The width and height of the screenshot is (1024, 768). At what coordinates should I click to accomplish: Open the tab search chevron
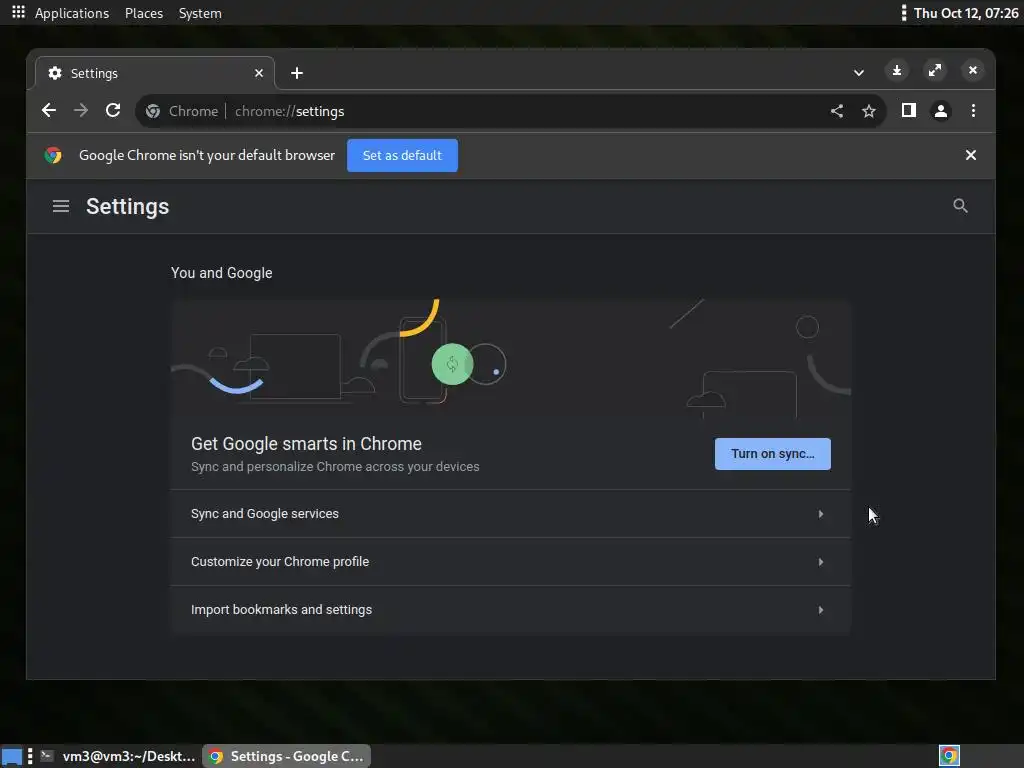coord(859,72)
